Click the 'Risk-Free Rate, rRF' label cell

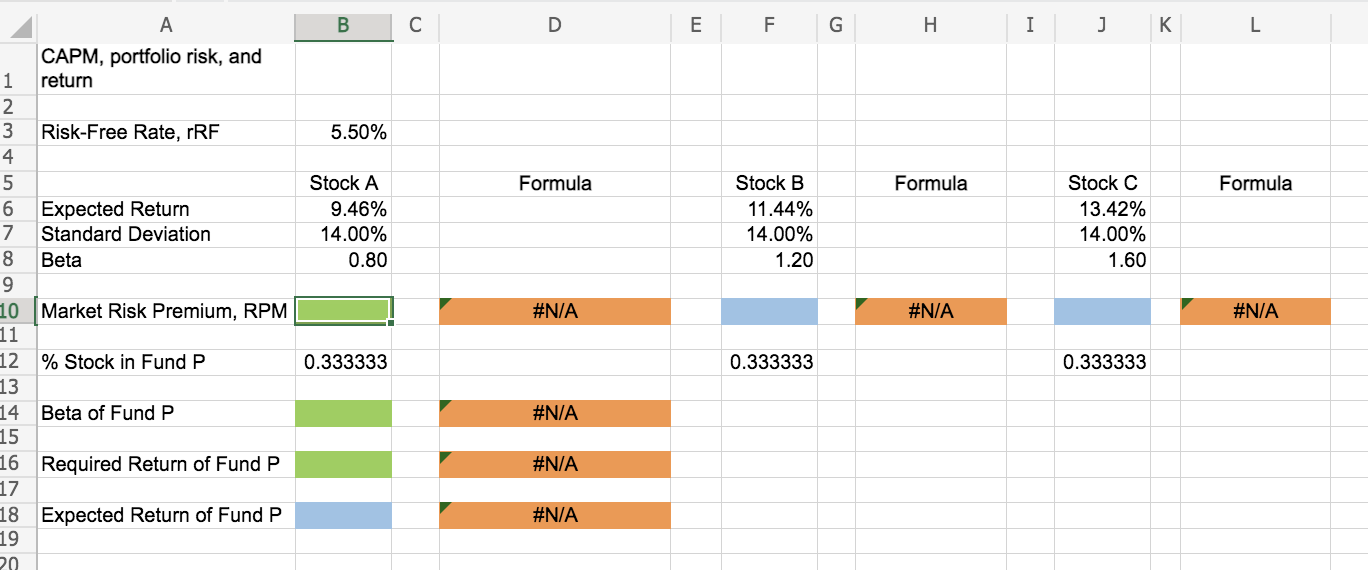[166, 132]
